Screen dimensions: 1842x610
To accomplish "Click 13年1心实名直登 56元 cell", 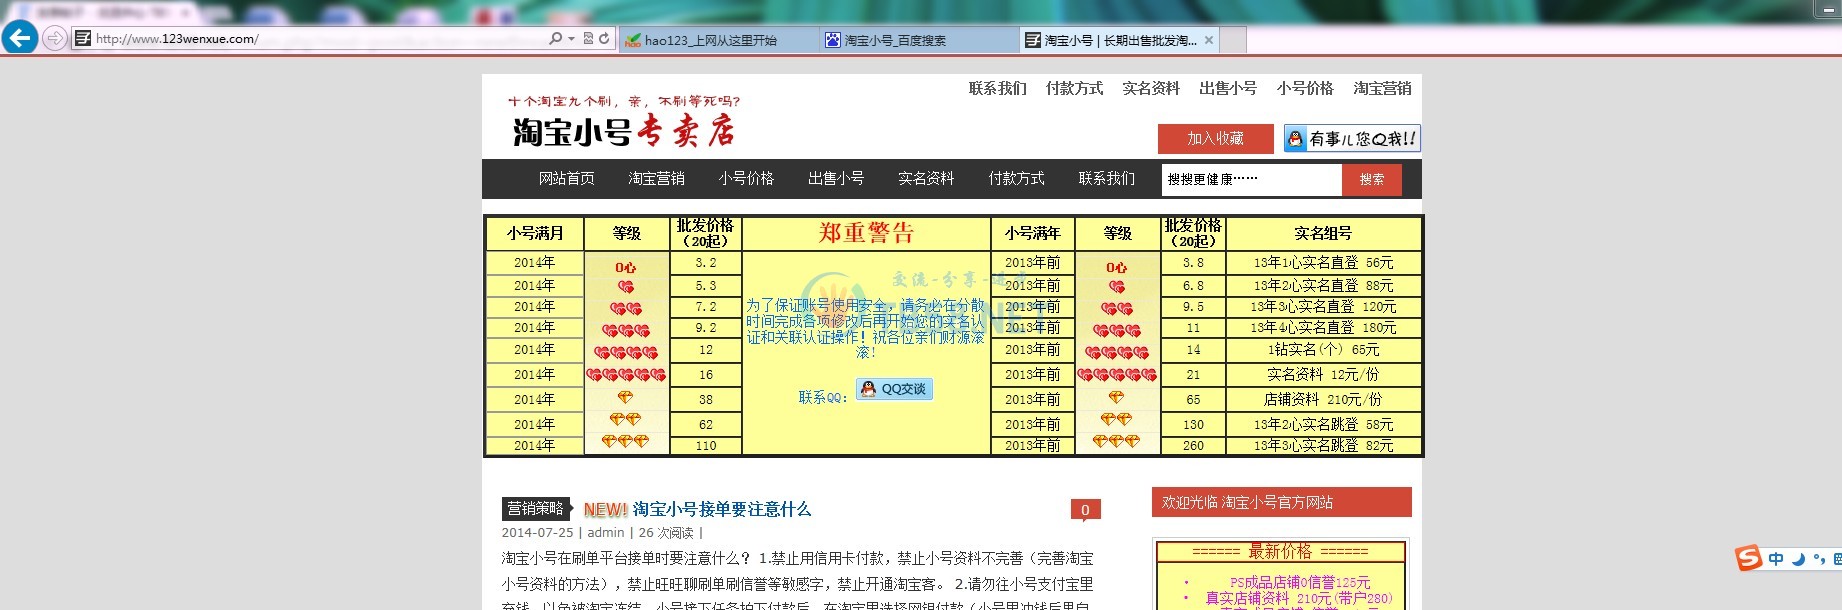I will click(1323, 263).
